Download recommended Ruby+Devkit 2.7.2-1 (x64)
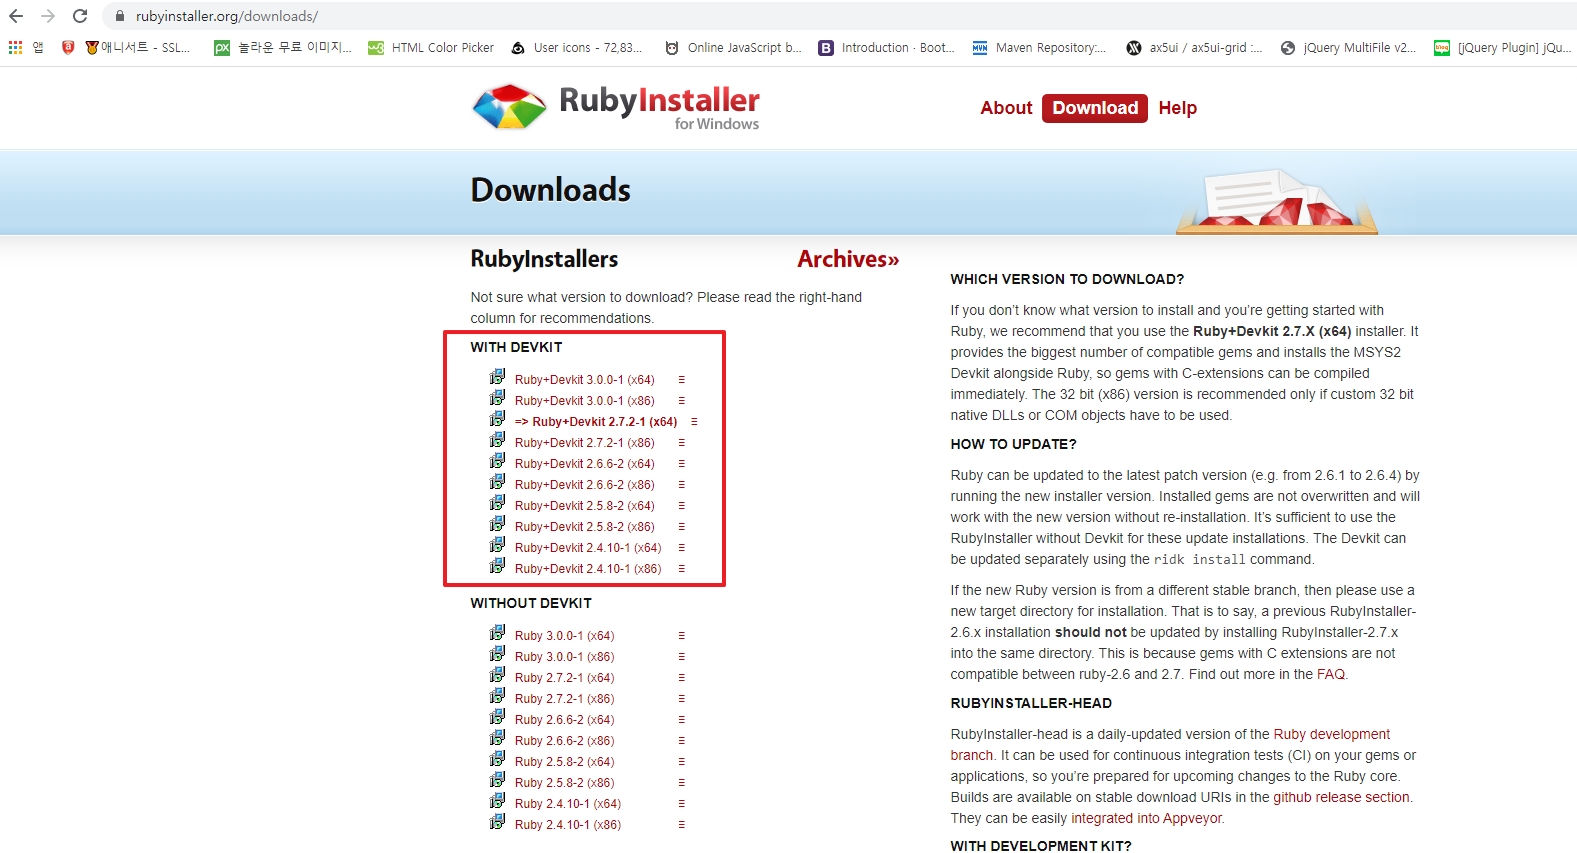 pos(596,422)
